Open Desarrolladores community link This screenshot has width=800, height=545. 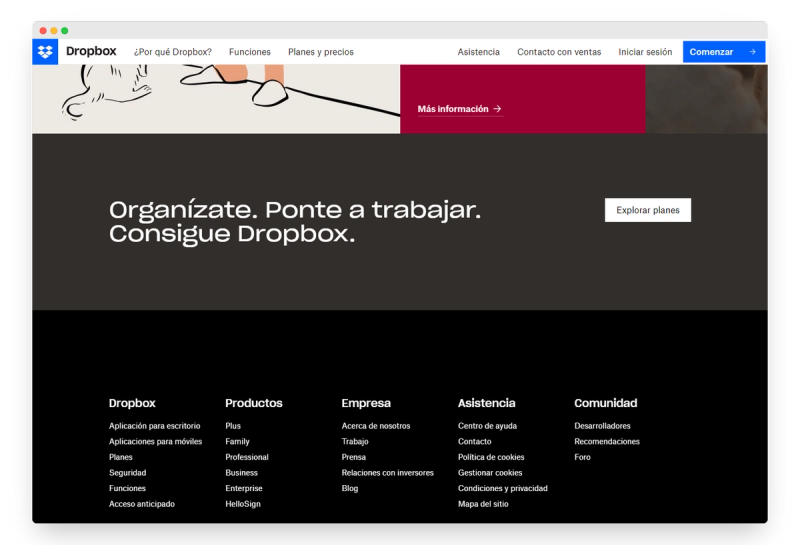tap(602, 426)
